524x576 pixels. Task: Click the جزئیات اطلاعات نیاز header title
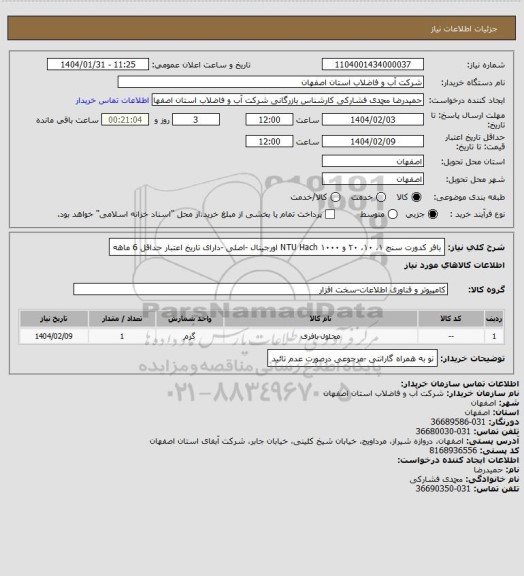click(464, 29)
